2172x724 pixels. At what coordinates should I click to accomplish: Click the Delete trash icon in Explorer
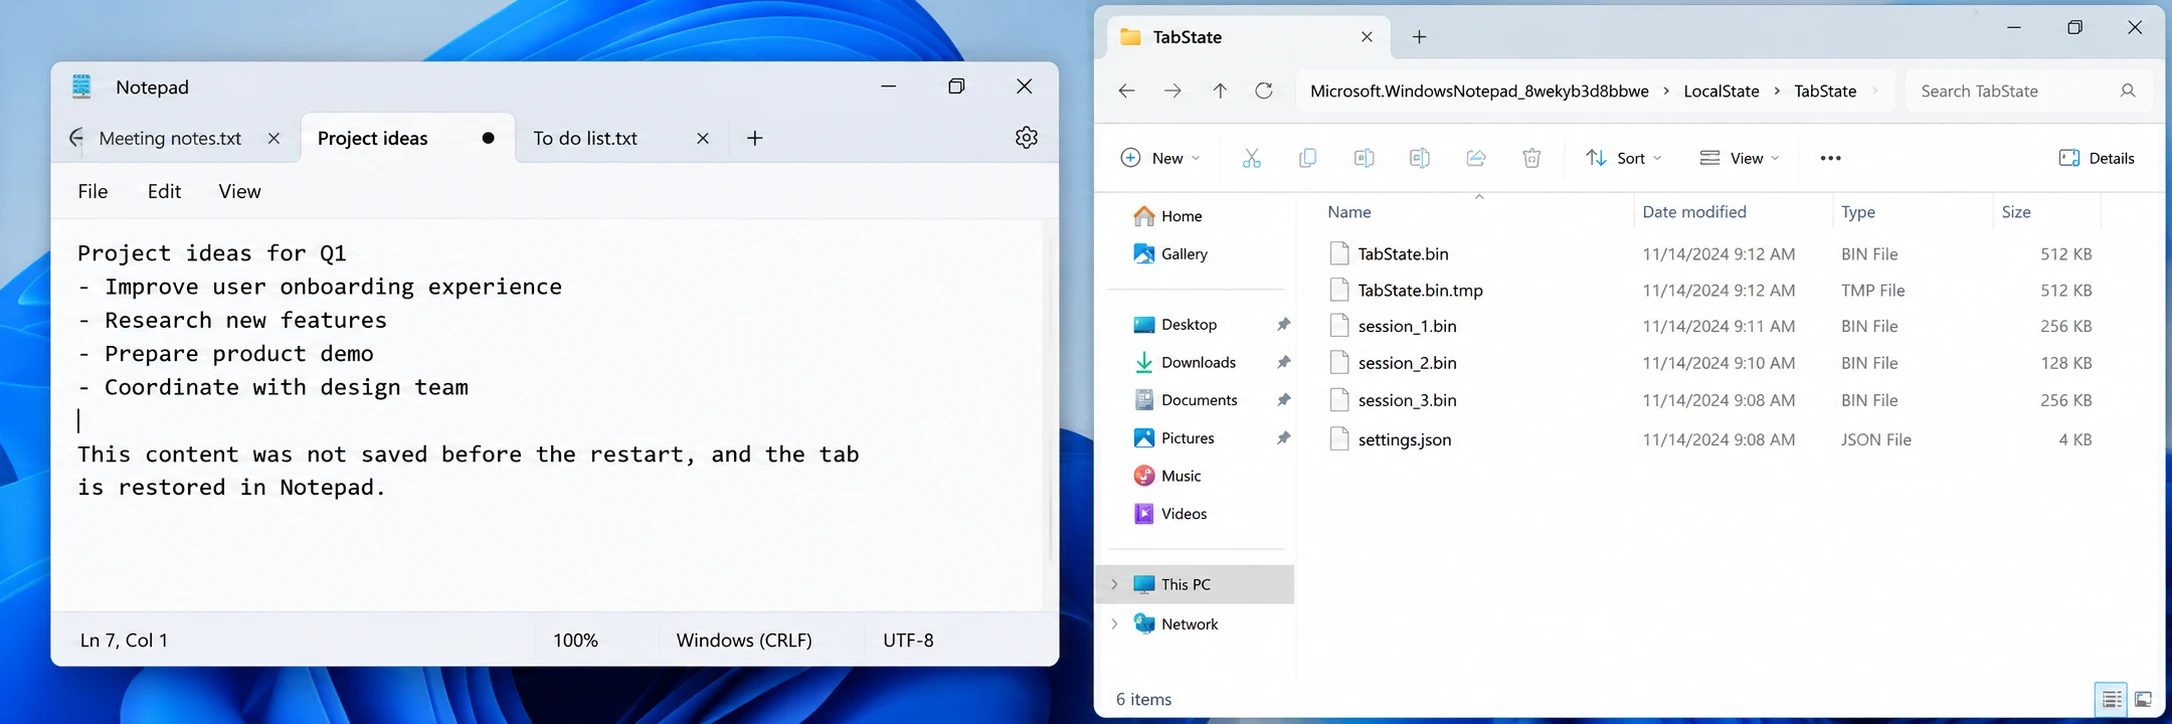tap(1531, 158)
